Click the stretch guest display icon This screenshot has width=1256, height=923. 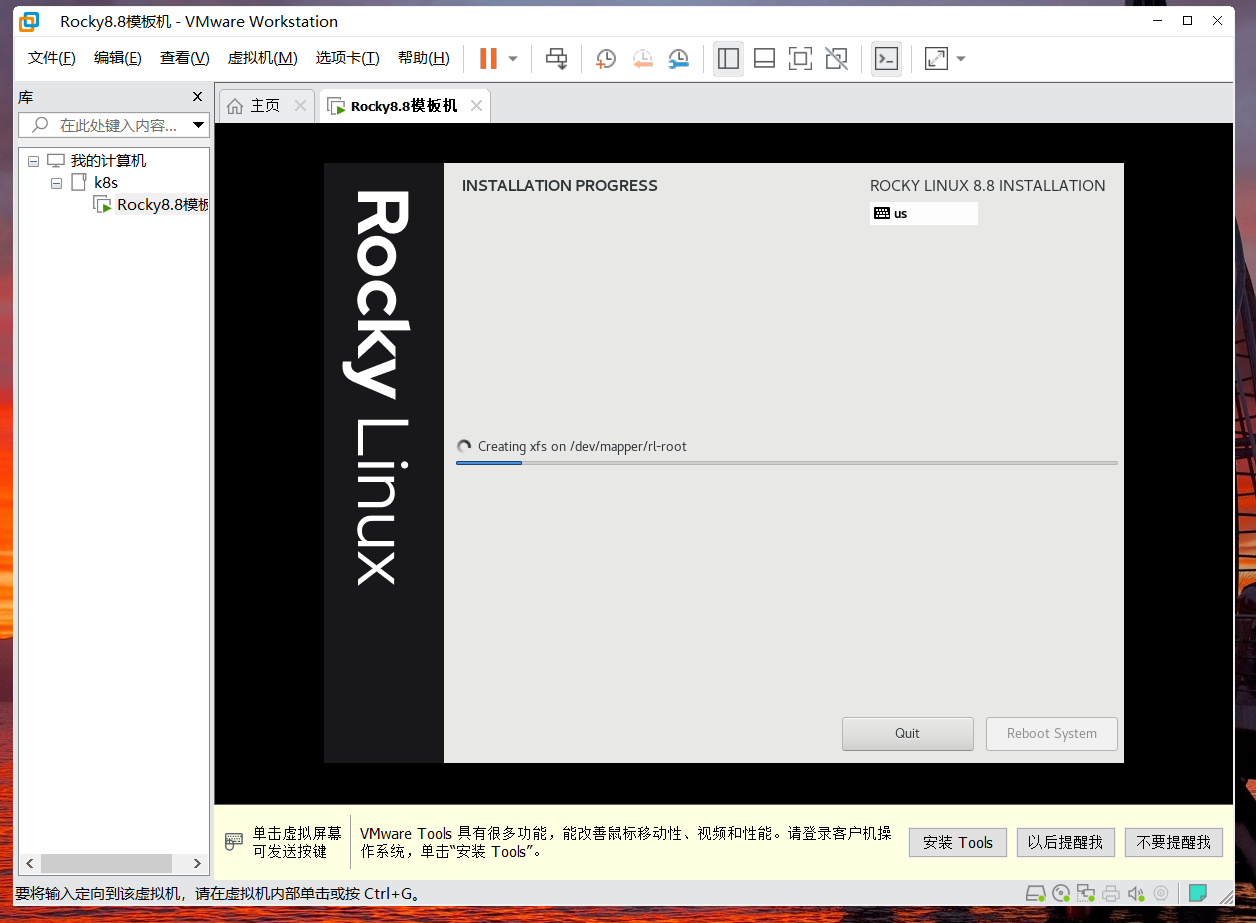[936, 58]
